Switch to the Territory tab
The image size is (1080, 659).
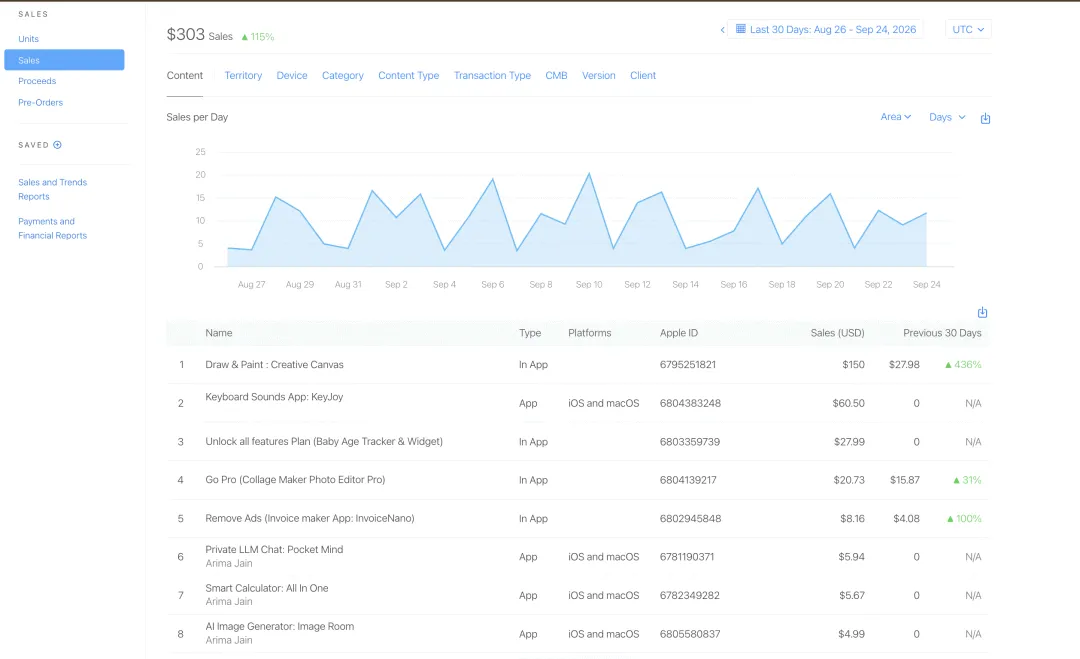(243, 76)
